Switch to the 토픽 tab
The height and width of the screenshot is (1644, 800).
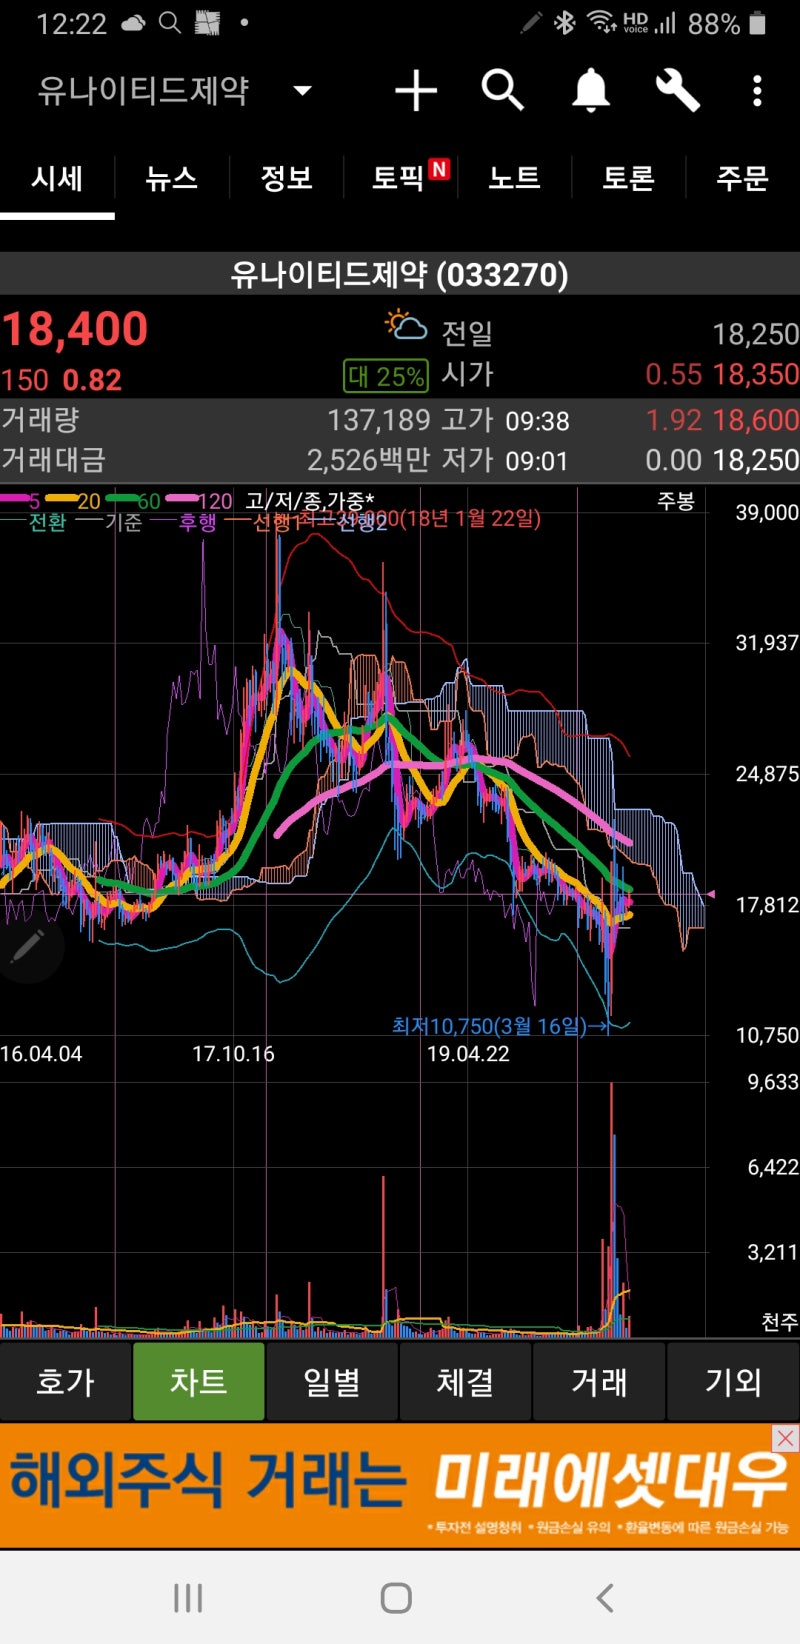(400, 179)
